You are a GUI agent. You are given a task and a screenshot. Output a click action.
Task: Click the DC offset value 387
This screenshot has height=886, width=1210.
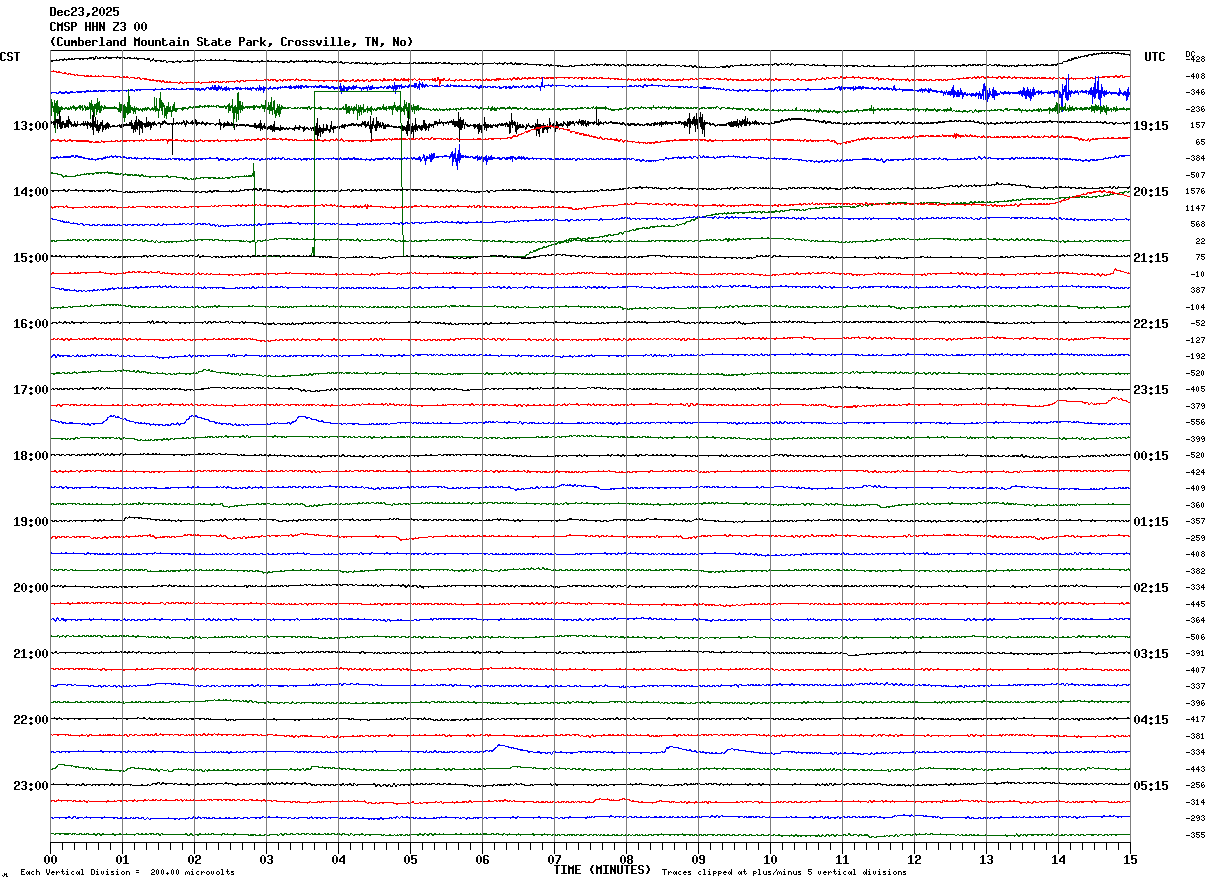1197,290
